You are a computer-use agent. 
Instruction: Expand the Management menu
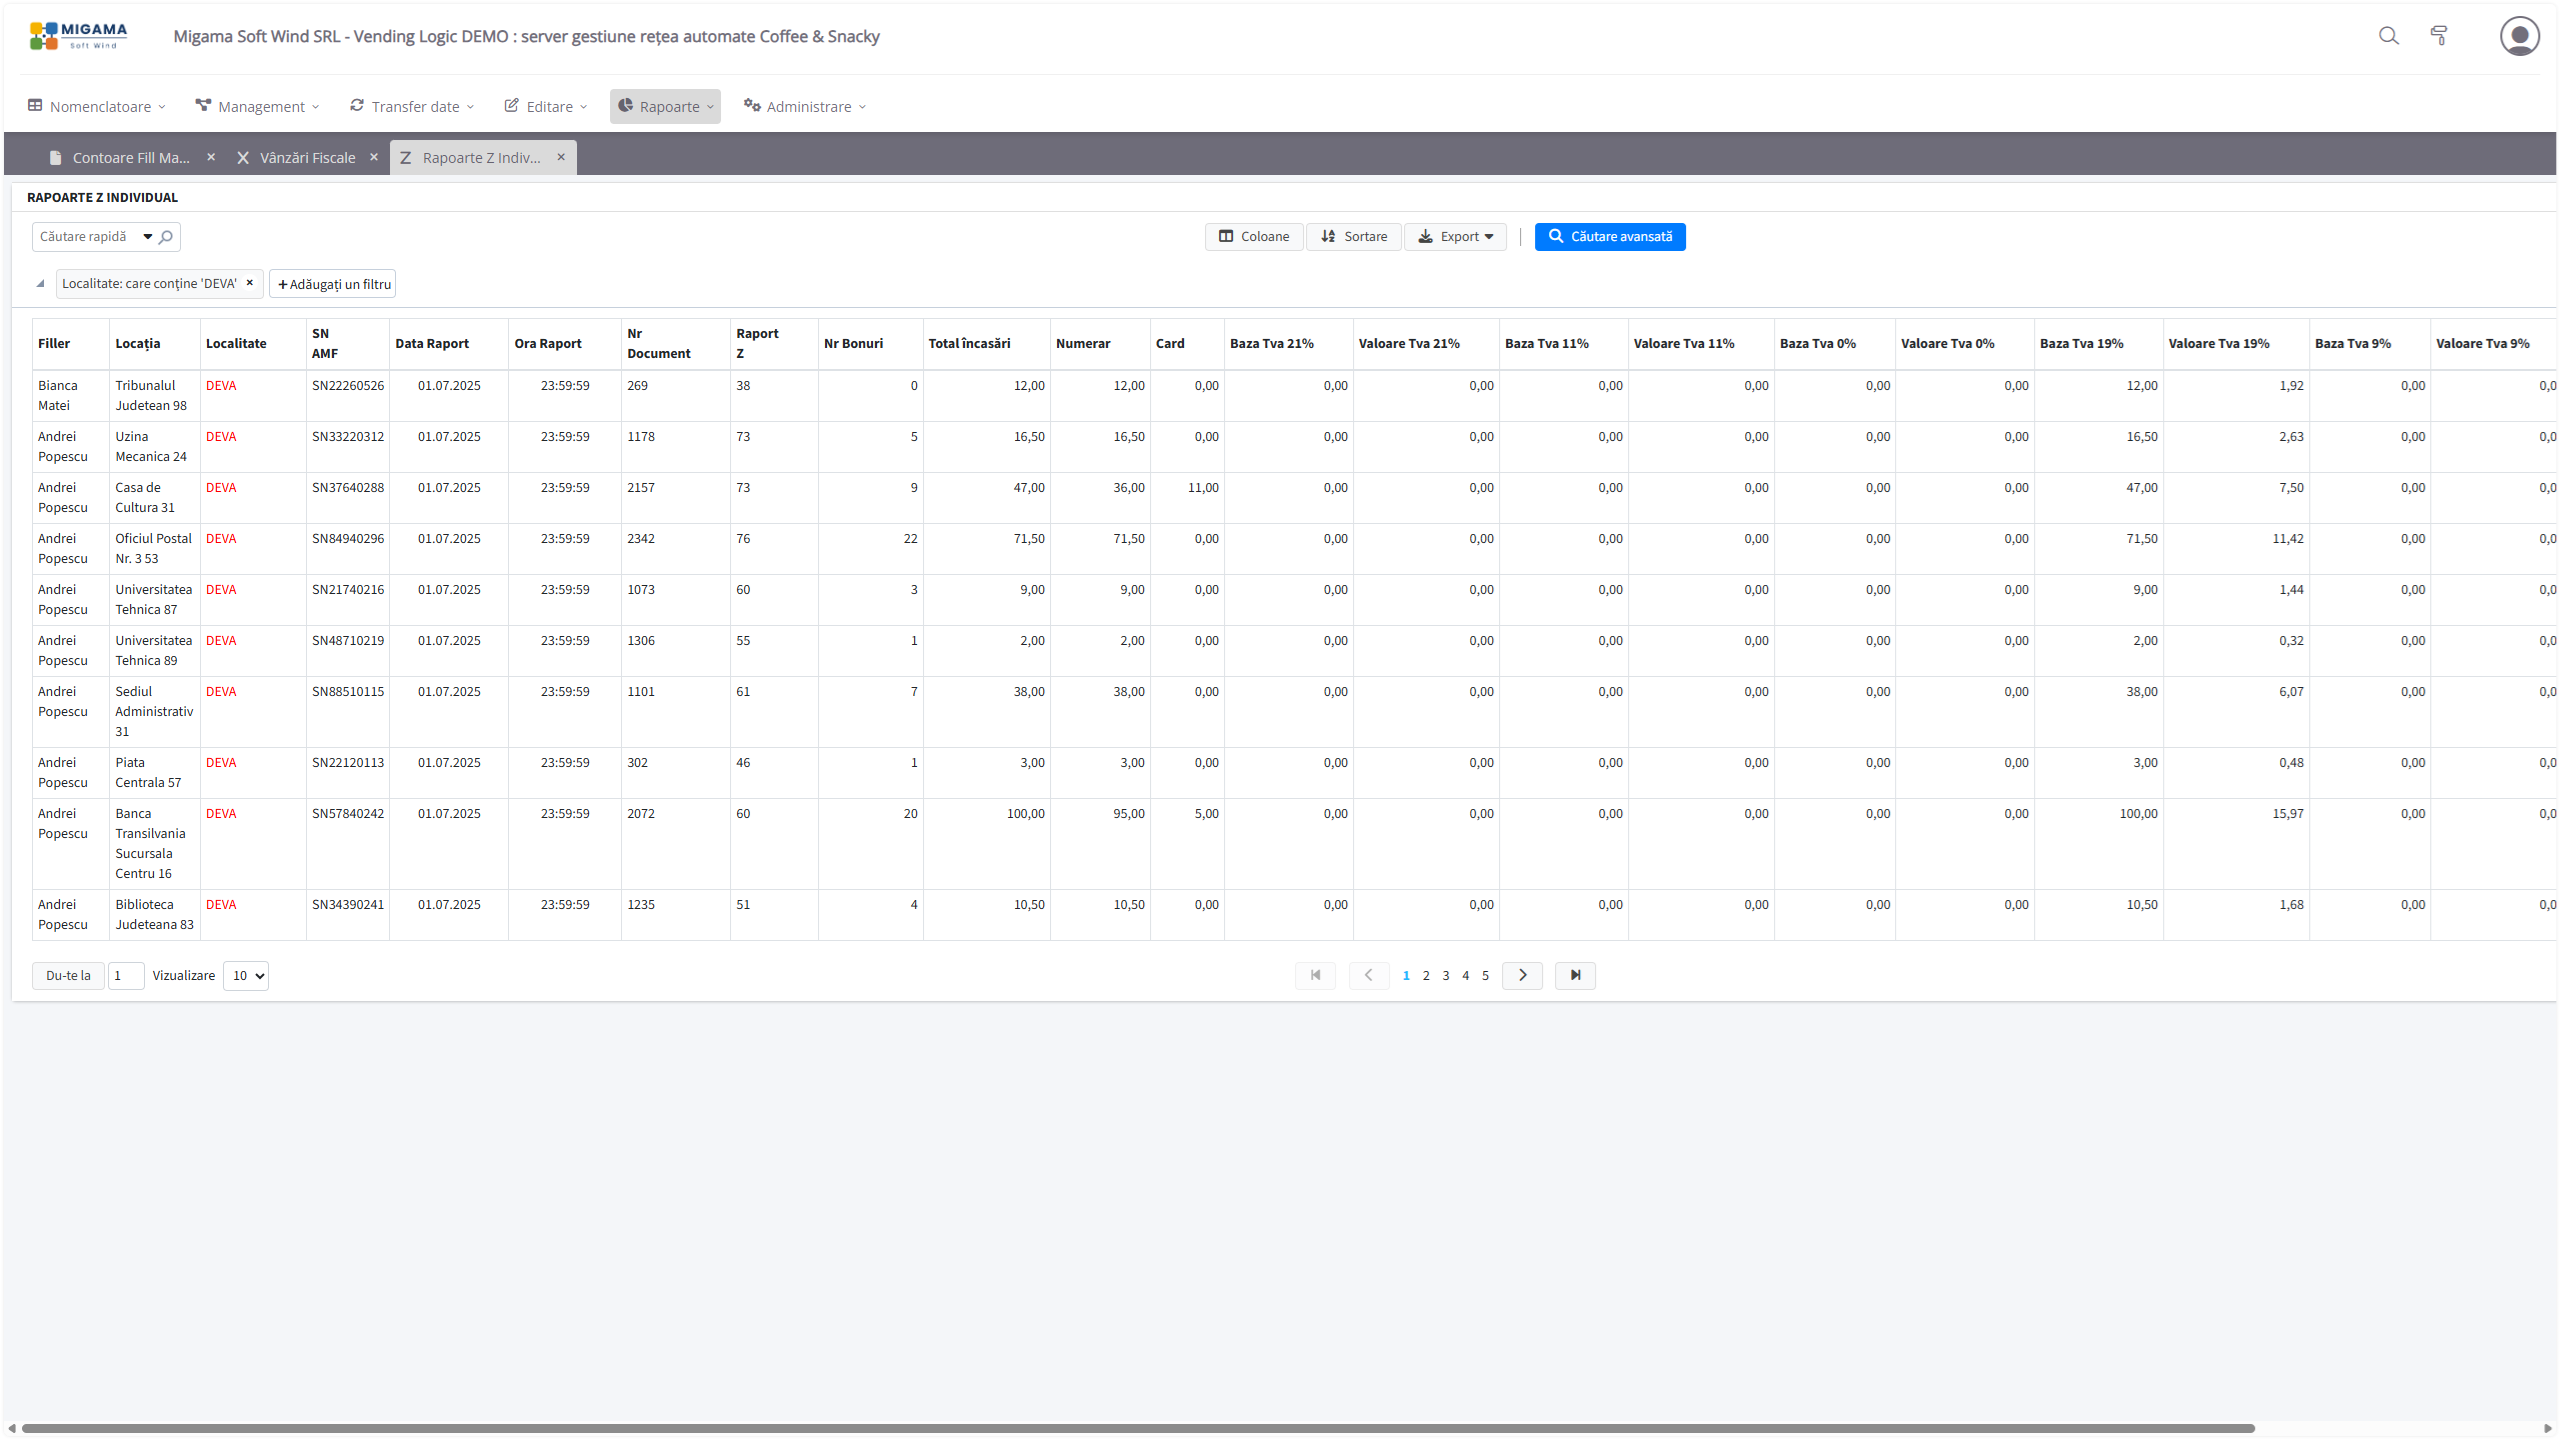pos(258,107)
